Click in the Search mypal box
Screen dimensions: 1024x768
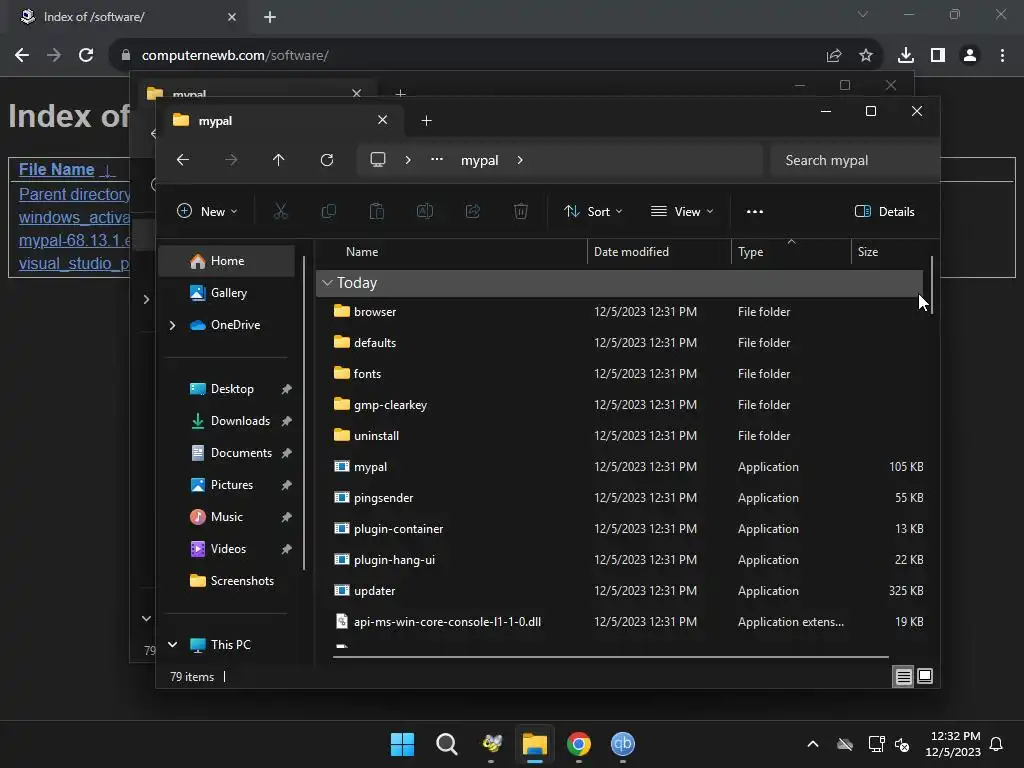pyautogui.click(x=854, y=161)
